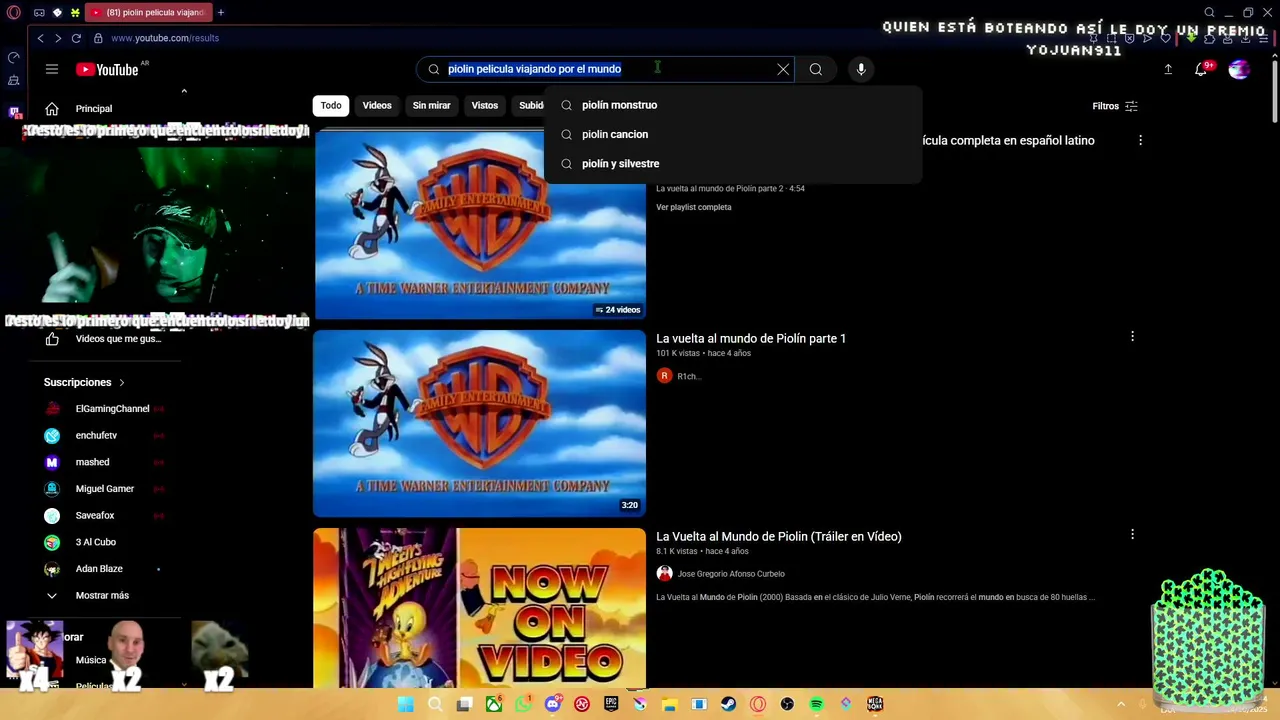Open more options for Tráiler en Vídeo
The height and width of the screenshot is (720, 1280).
click(x=1132, y=535)
